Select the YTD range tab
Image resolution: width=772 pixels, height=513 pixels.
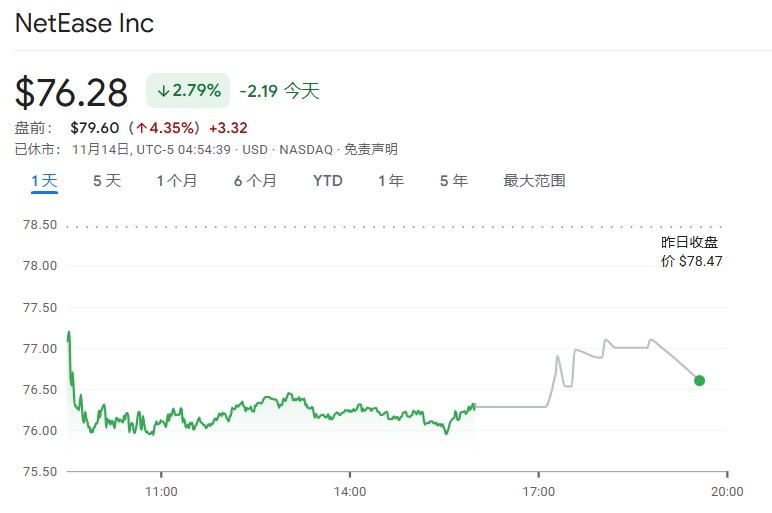[327, 181]
